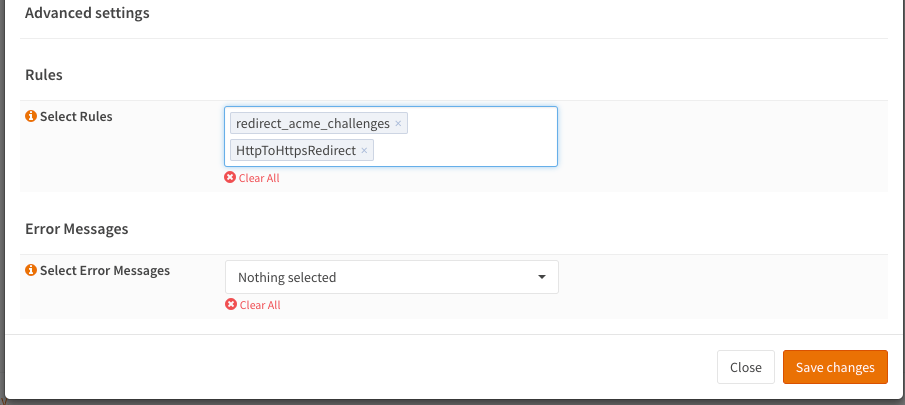Click the Error Messages section heading
Viewport: 905px width, 405px height.
coord(77,228)
